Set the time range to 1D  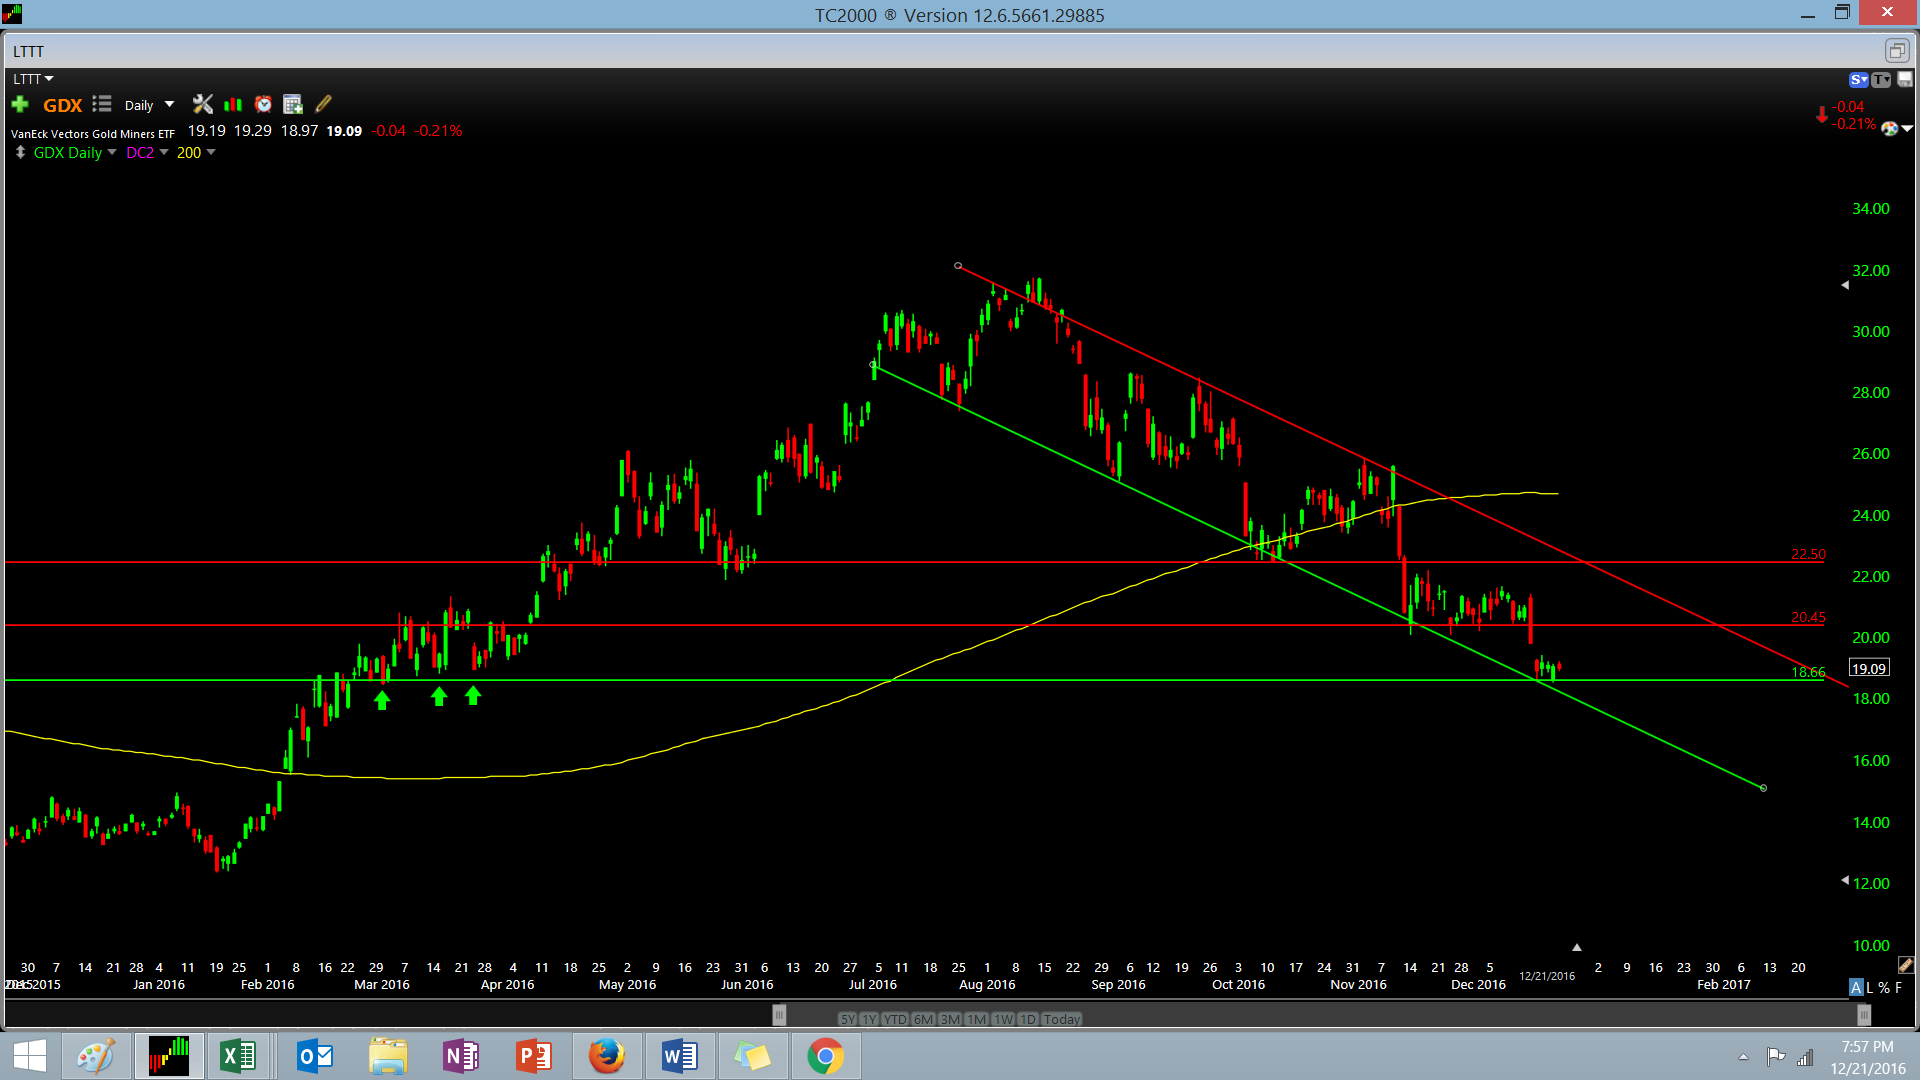(x=1028, y=1019)
